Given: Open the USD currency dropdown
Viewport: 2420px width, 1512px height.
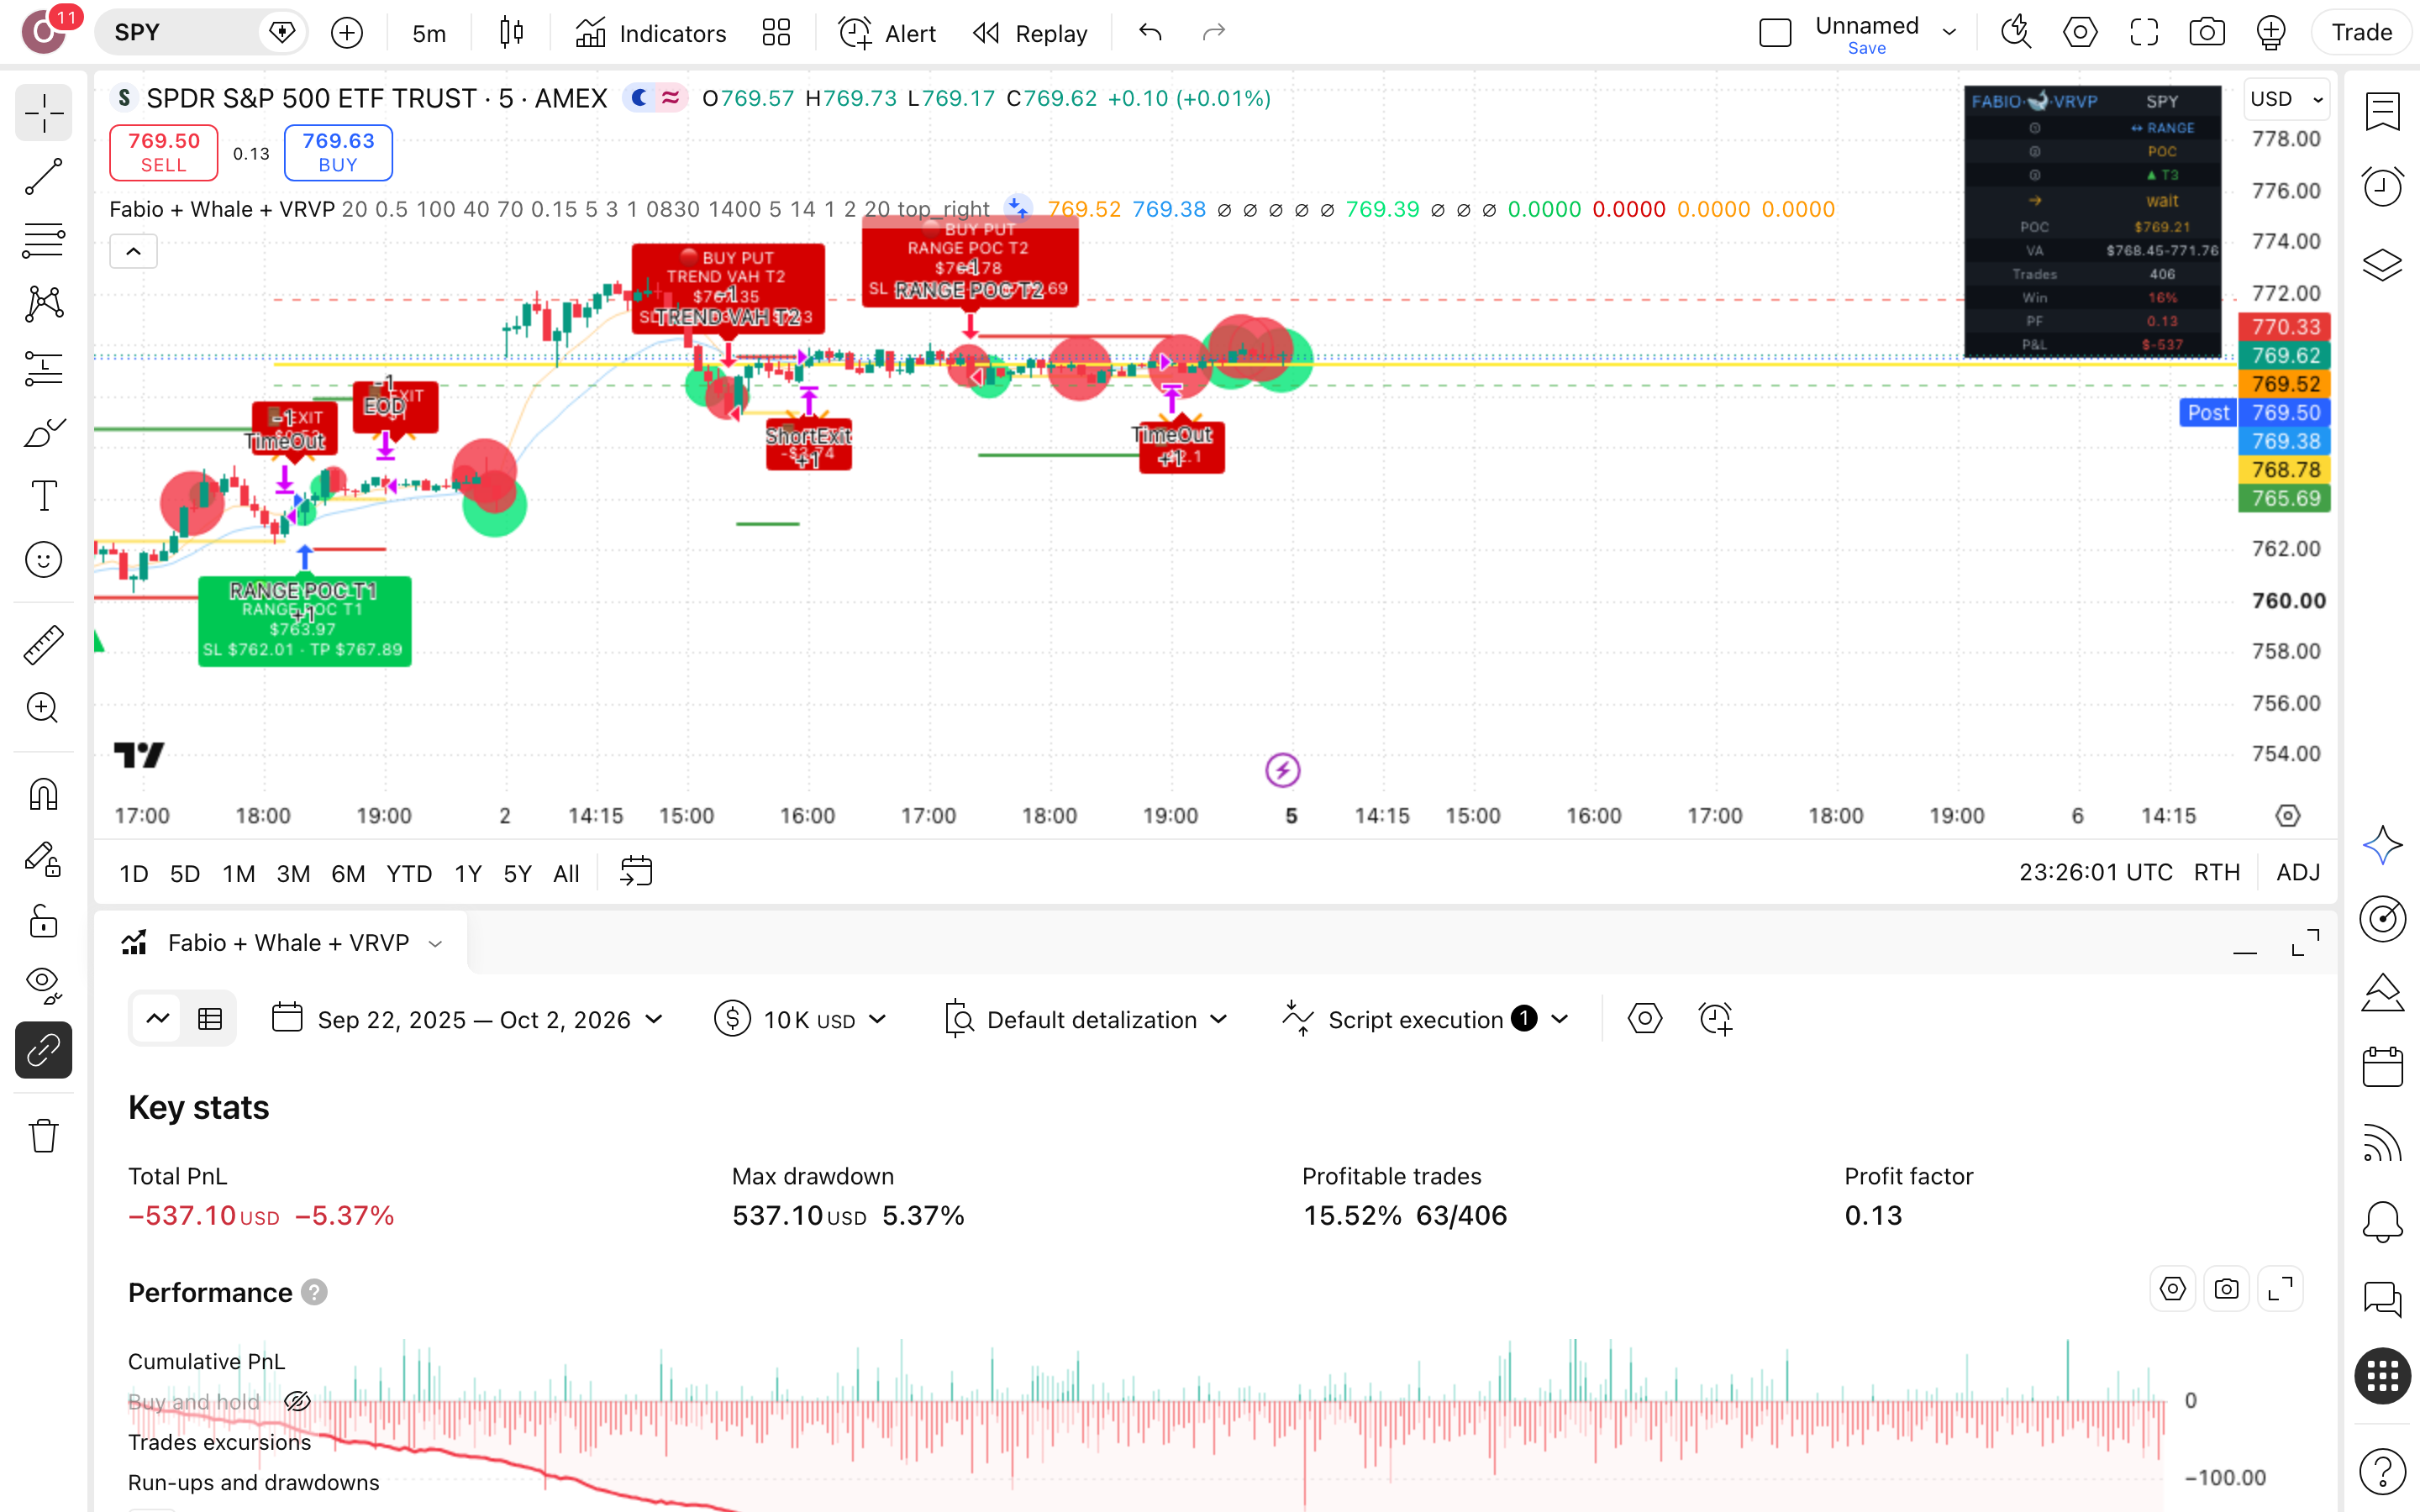Looking at the screenshot, I should coord(2287,99).
